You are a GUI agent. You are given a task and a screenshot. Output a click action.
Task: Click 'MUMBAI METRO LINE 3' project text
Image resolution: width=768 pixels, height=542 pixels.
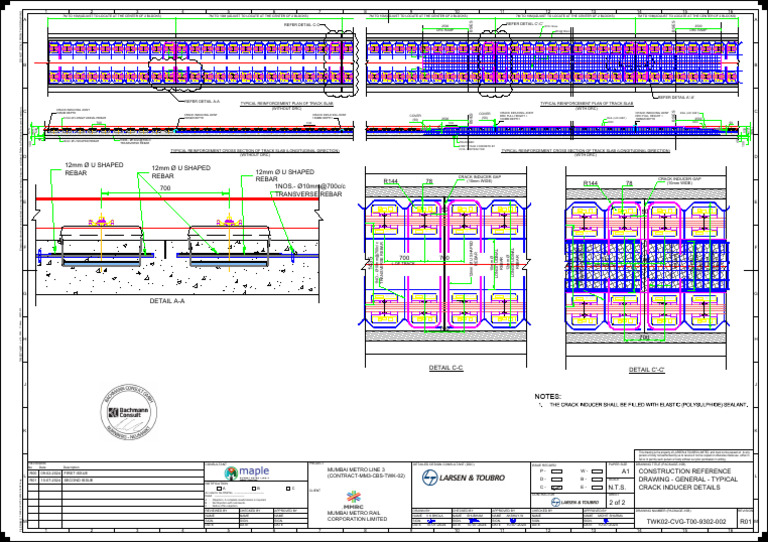[x=356, y=470]
